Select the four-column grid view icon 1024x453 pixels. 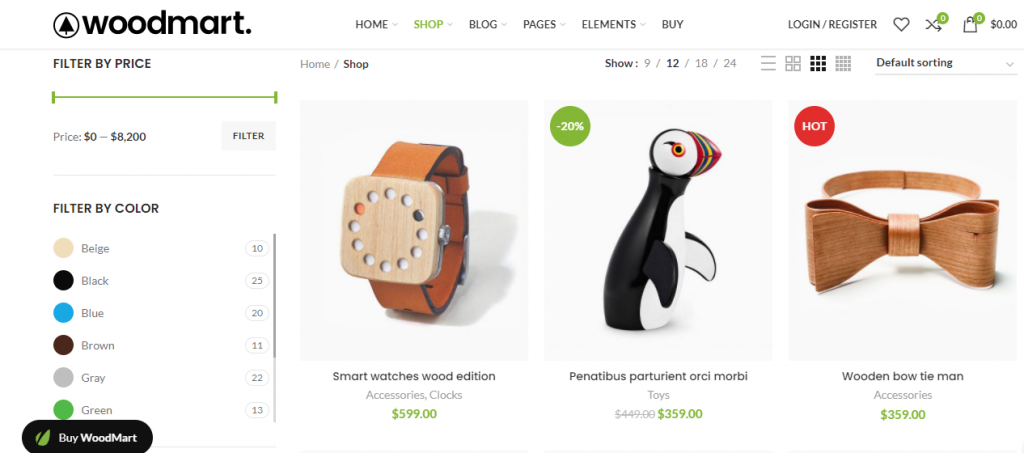(843, 63)
